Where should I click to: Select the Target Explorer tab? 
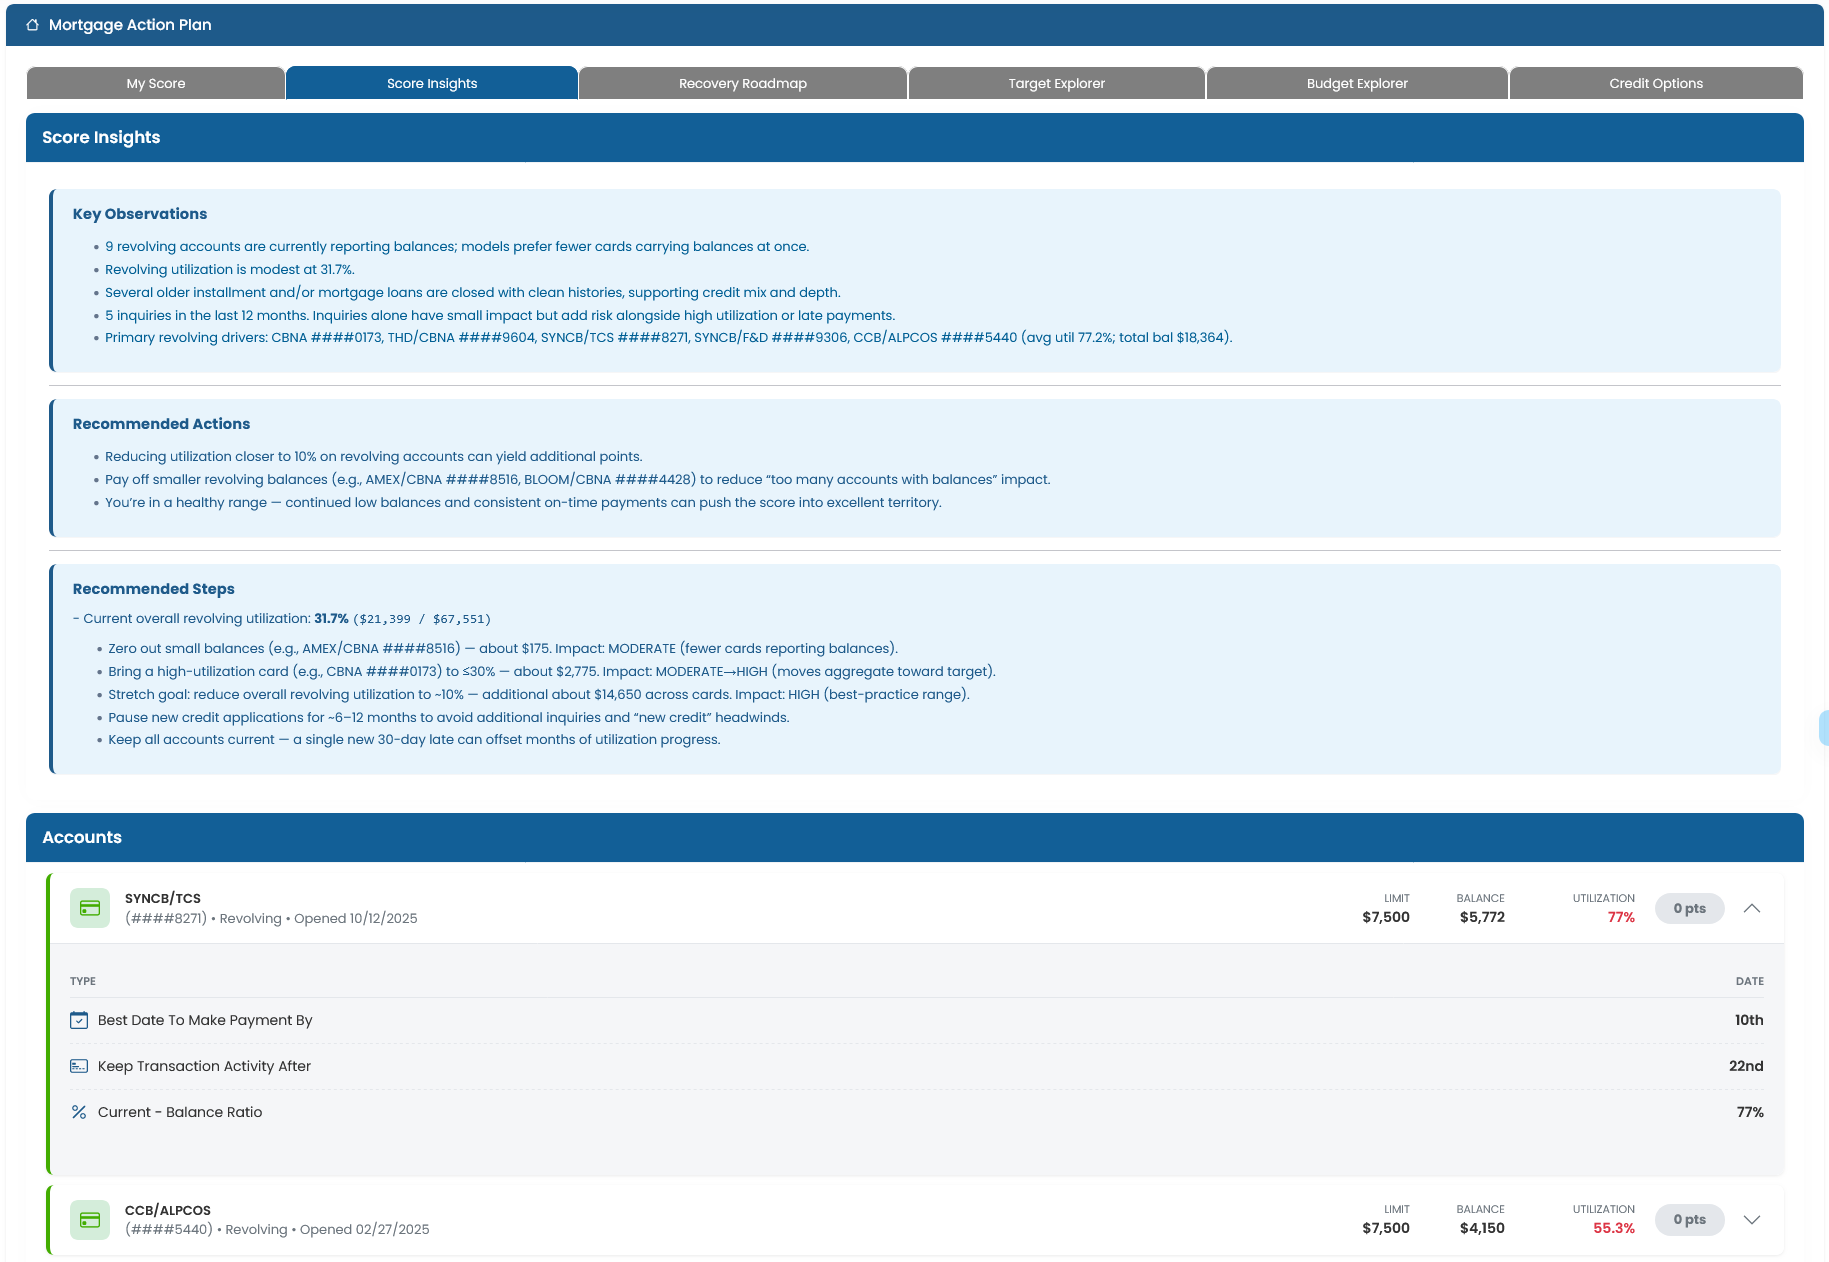(1057, 83)
